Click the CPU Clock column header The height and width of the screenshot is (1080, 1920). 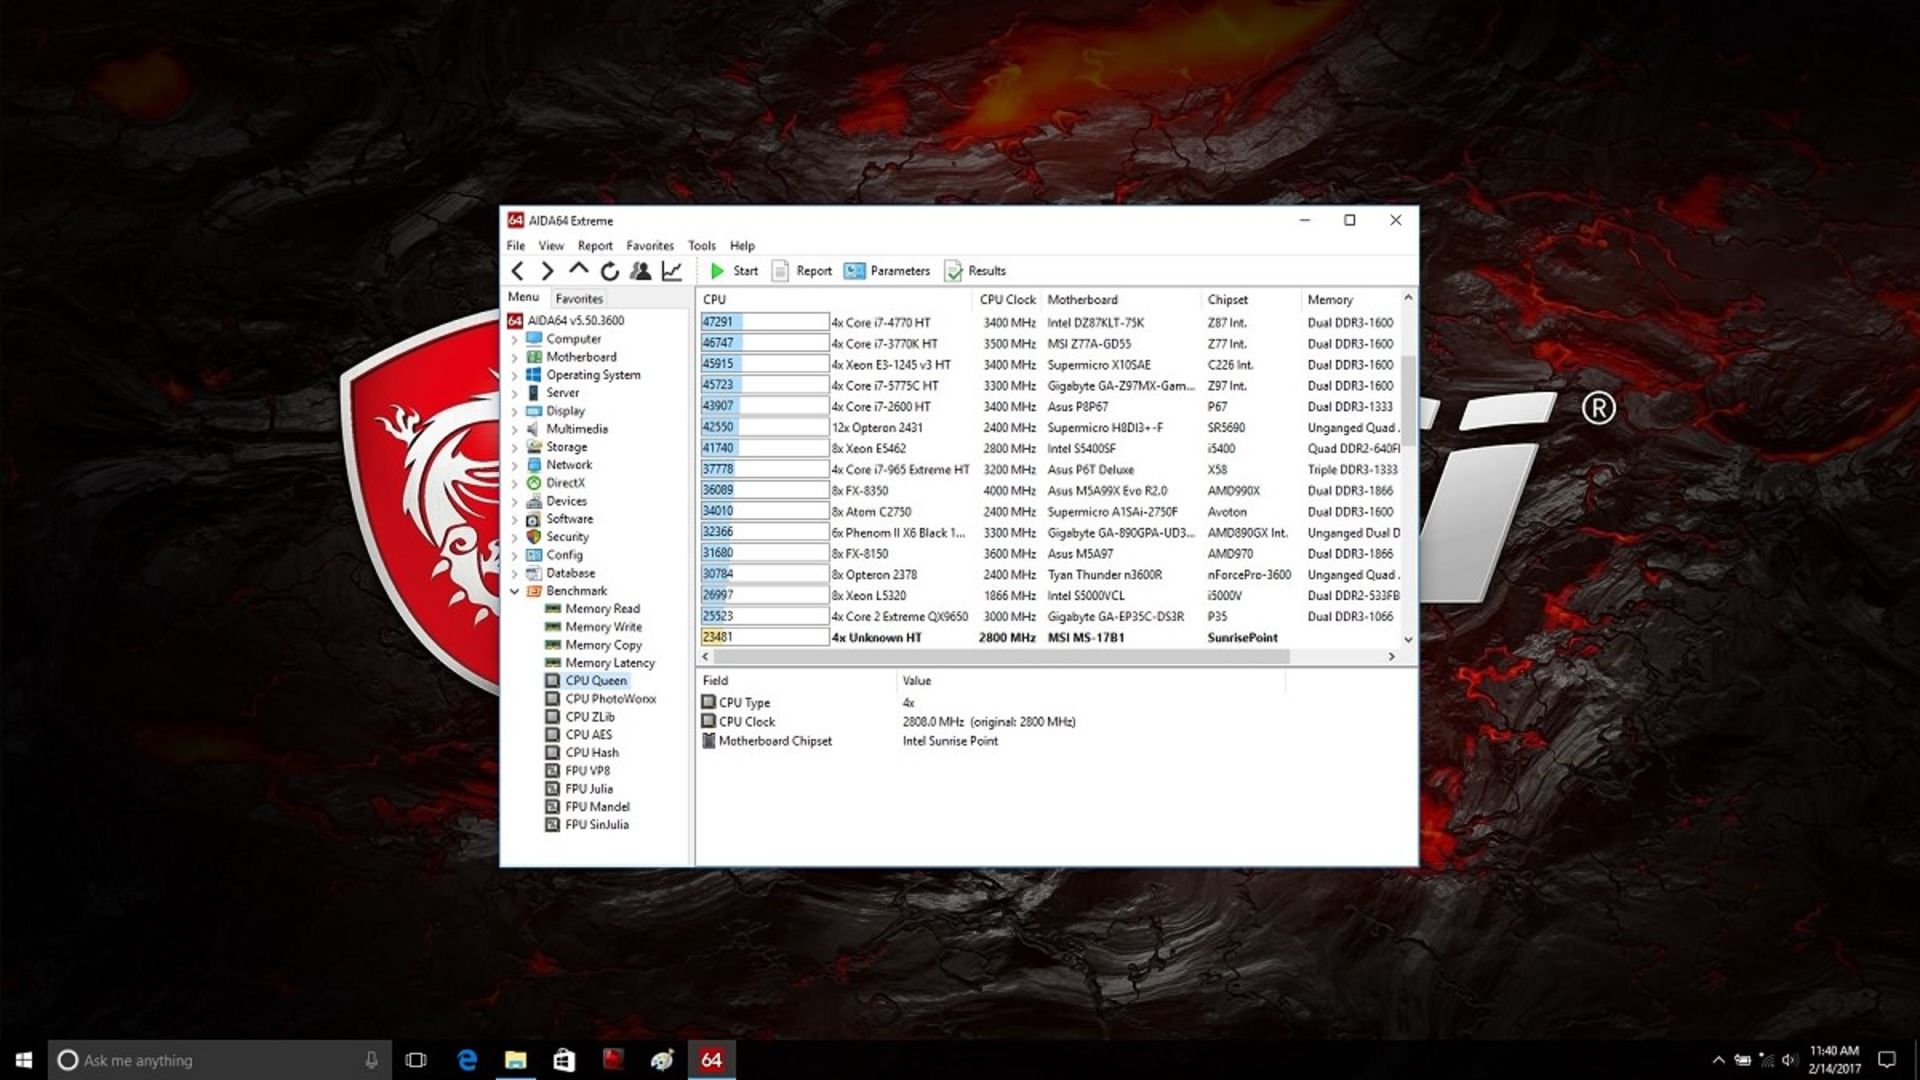pyautogui.click(x=1007, y=300)
